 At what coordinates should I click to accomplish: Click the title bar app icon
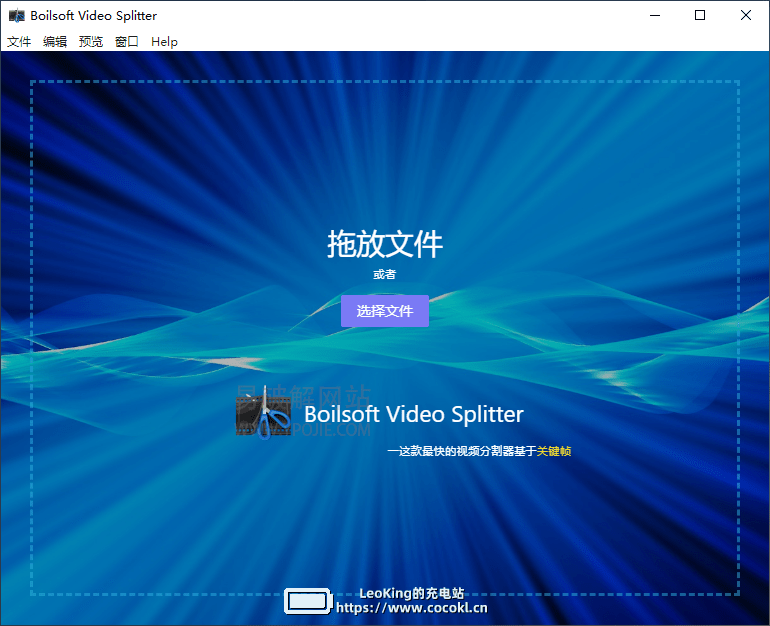coord(17,16)
